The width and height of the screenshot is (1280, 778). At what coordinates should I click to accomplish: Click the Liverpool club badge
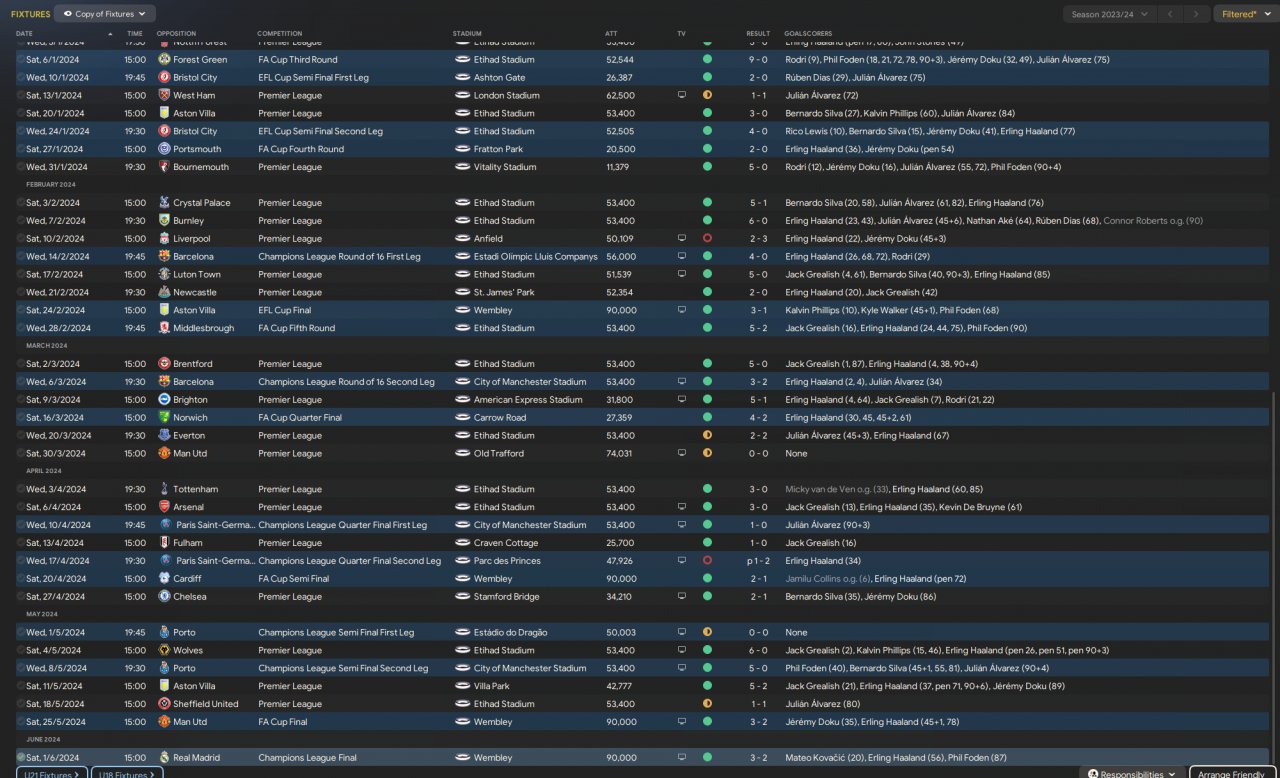(x=164, y=239)
